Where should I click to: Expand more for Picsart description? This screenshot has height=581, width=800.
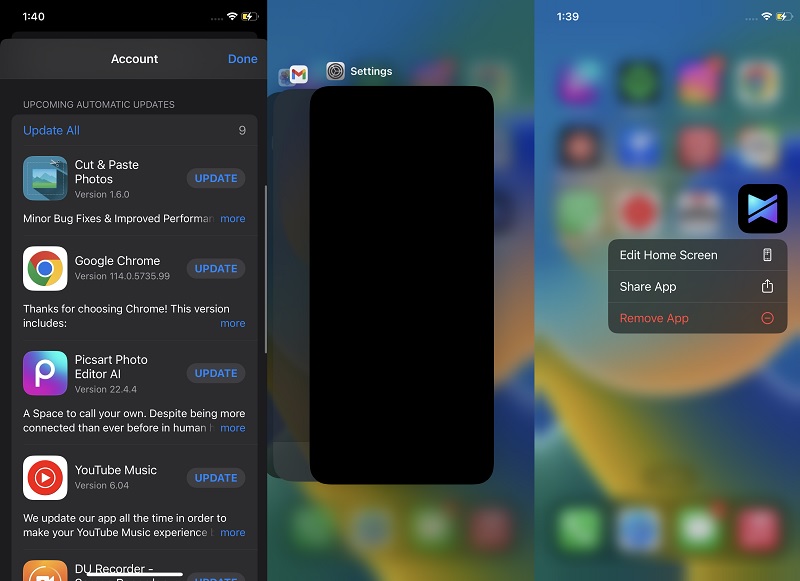click(233, 428)
